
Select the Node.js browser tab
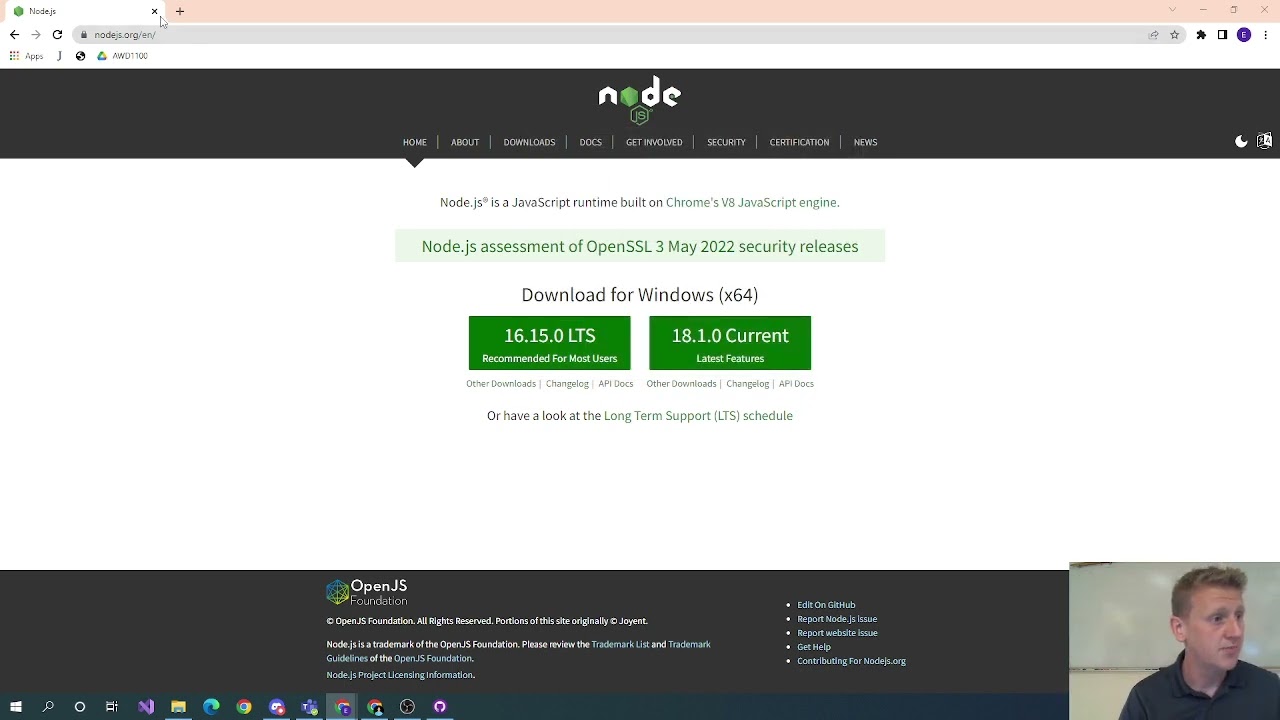84,11
